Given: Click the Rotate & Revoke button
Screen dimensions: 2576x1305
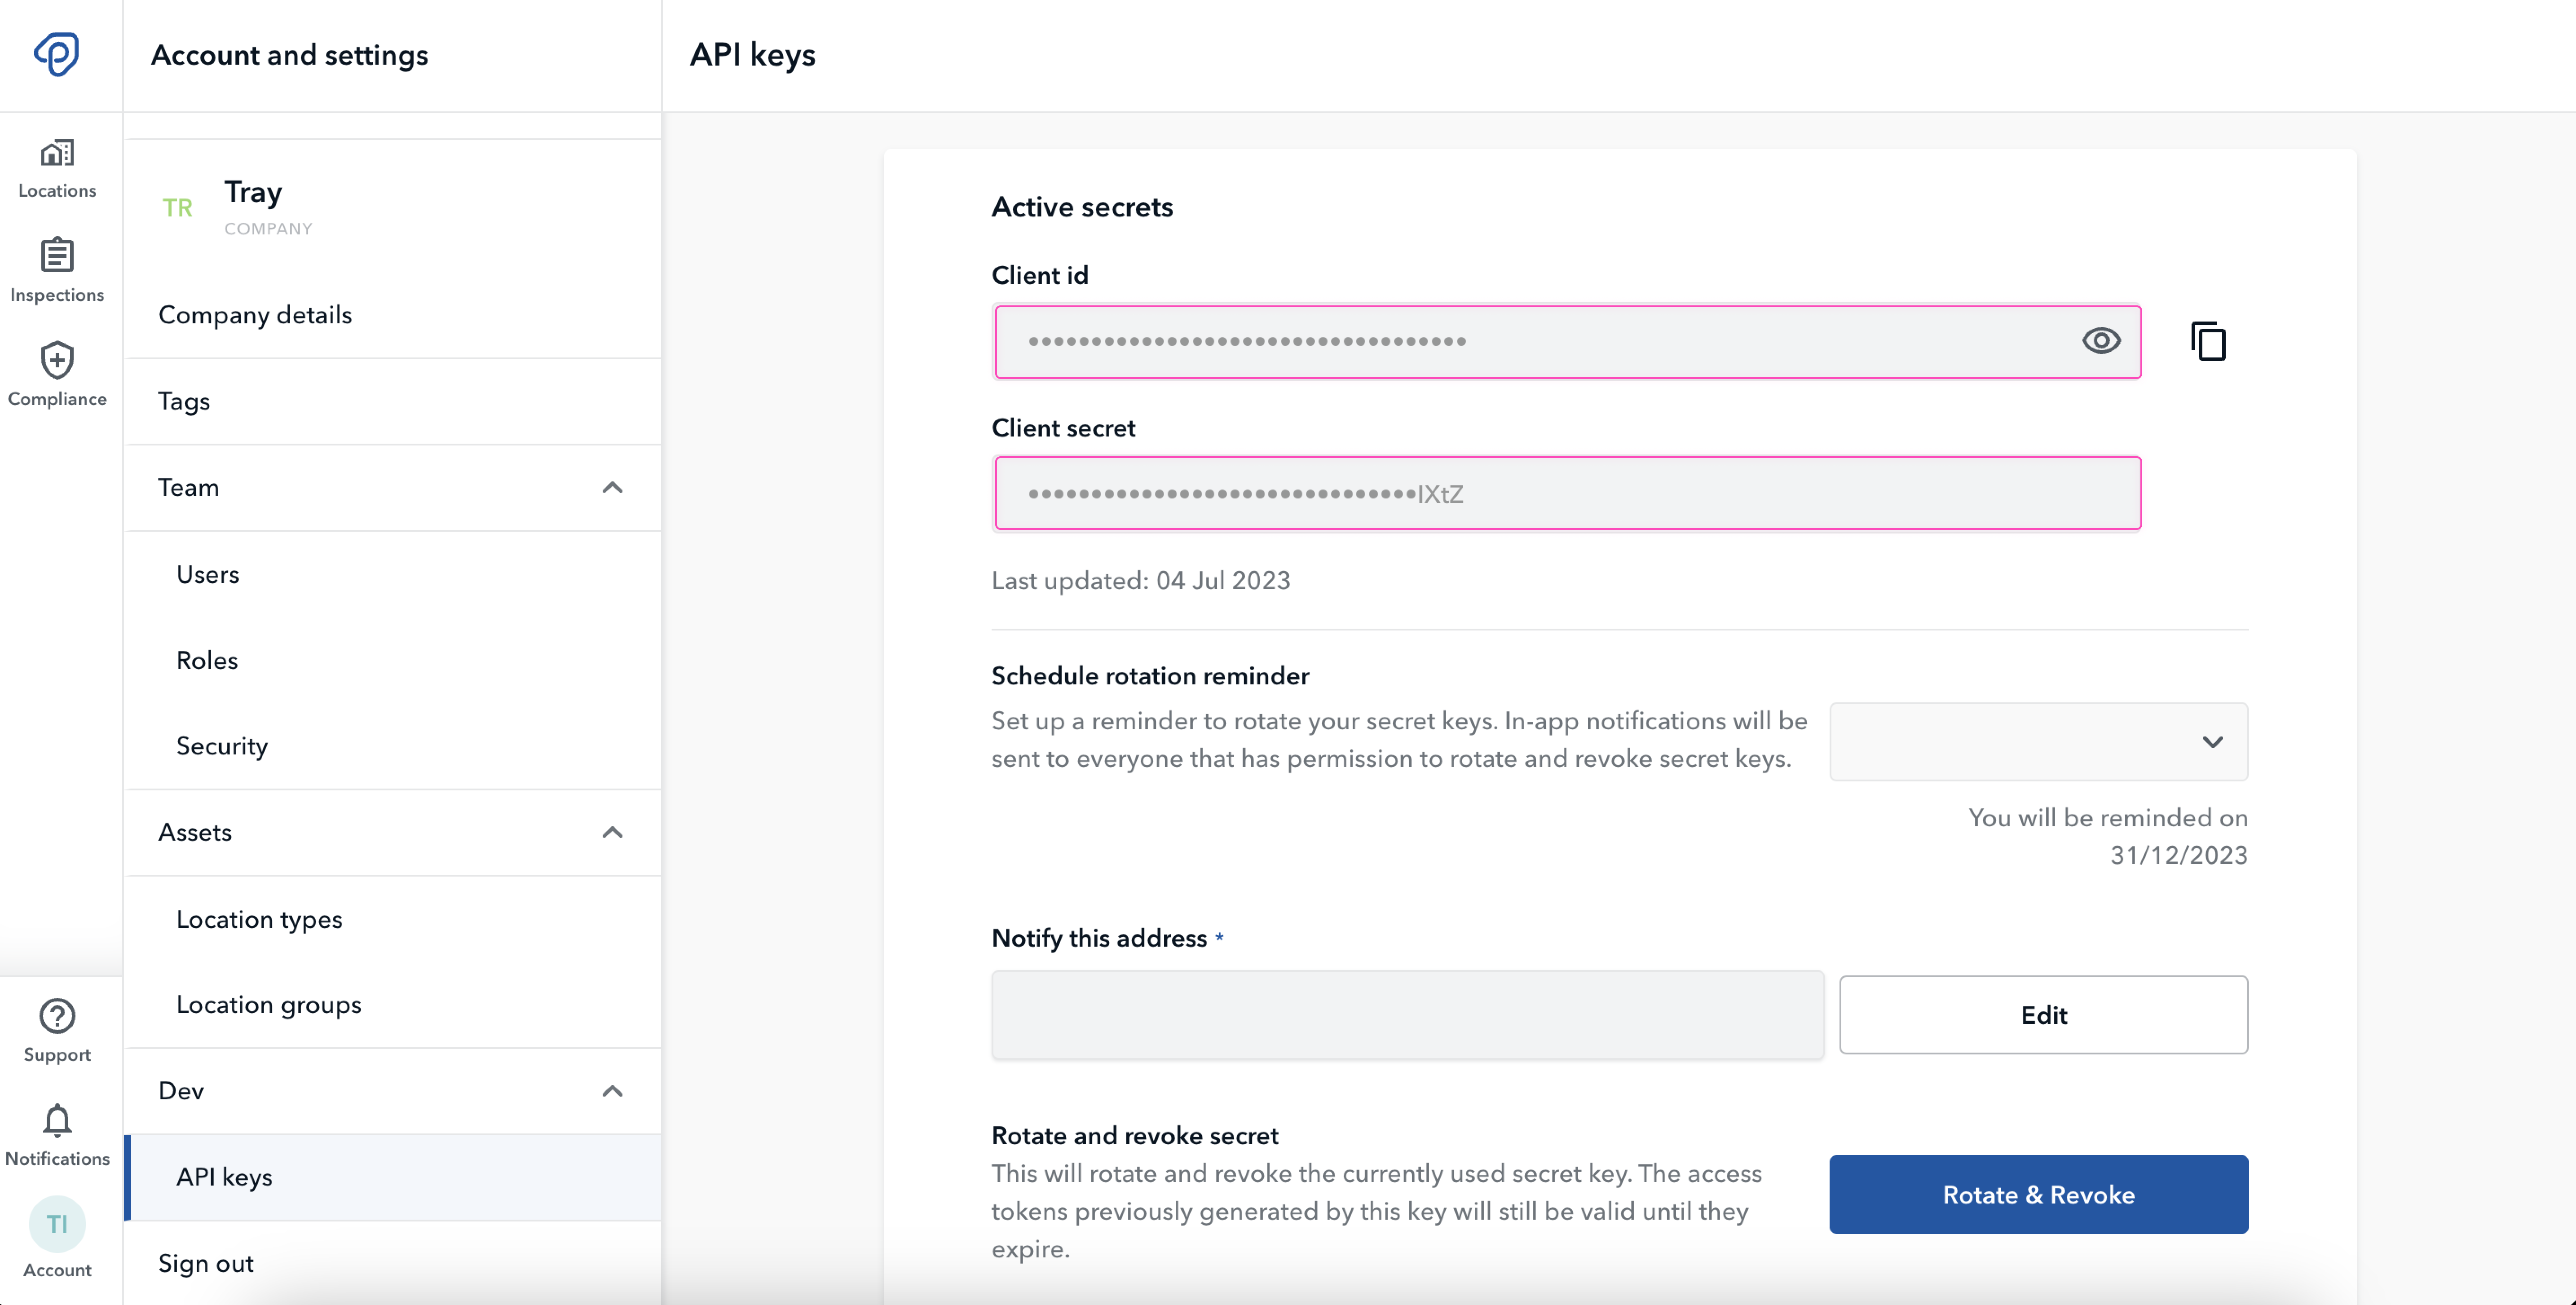Looking at the screenshot, I should tap(2038, 1194).
